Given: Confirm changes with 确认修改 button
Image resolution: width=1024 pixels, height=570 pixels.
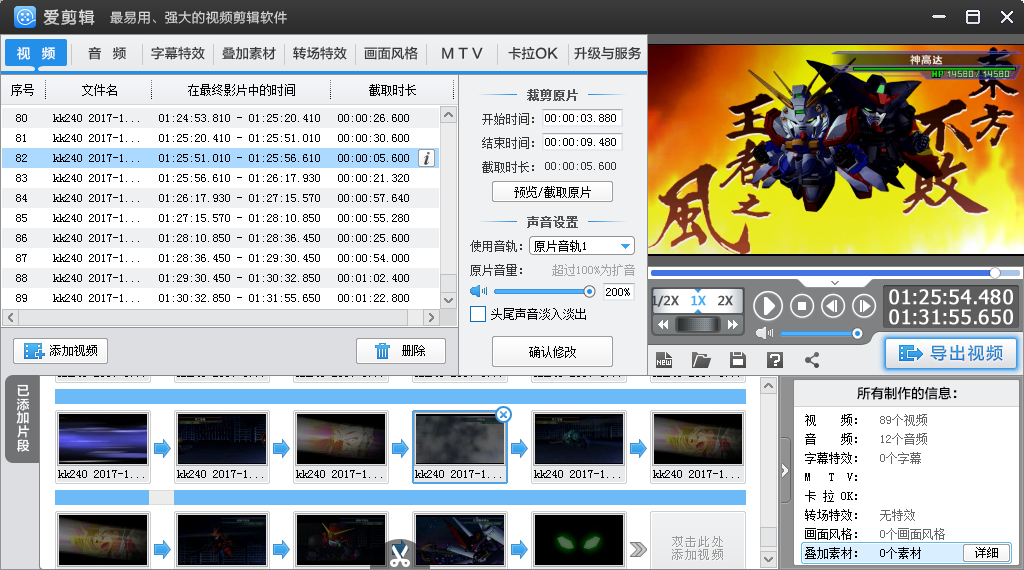Looking at the screenshot, I should (552, 352).
